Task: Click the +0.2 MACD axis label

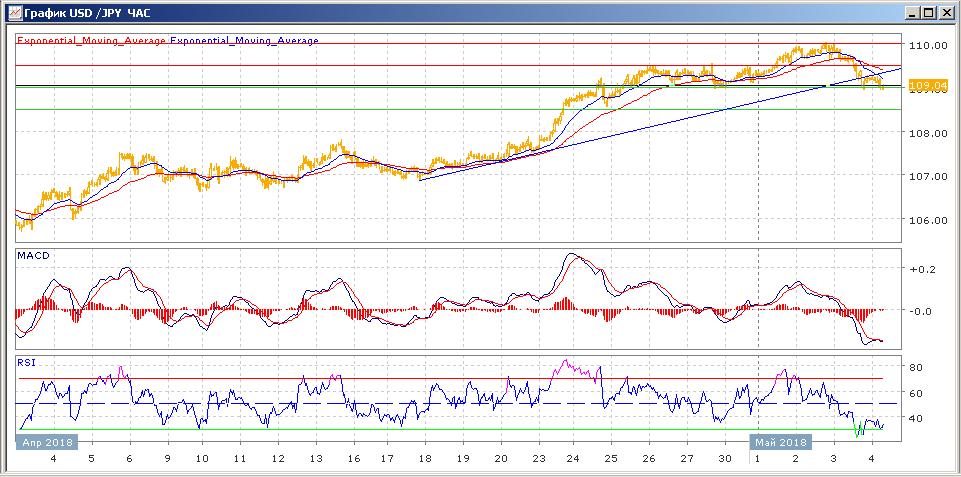Action: (921, 269)
